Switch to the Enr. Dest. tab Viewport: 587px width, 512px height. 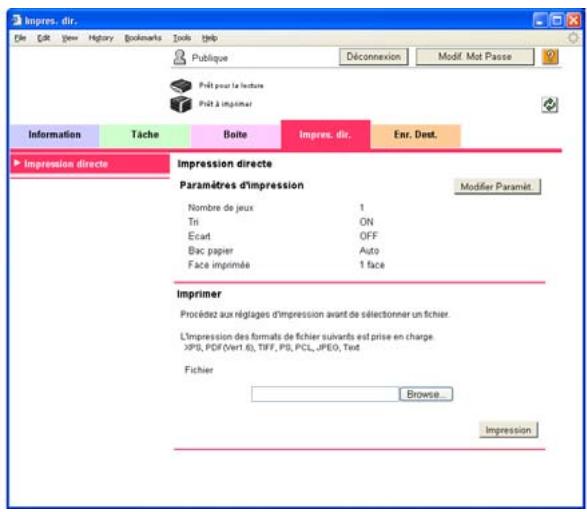coord(416,135)
